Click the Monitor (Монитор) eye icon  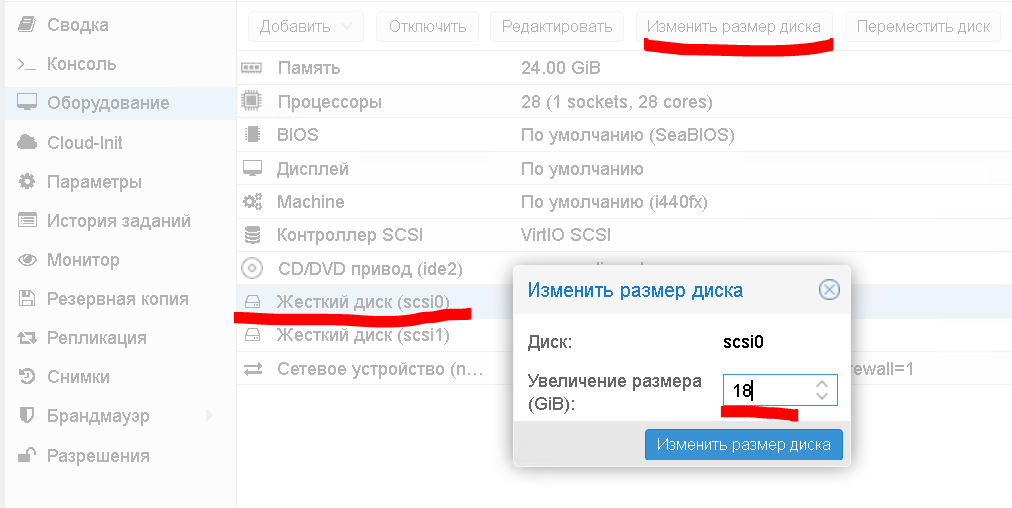point(27,260)
